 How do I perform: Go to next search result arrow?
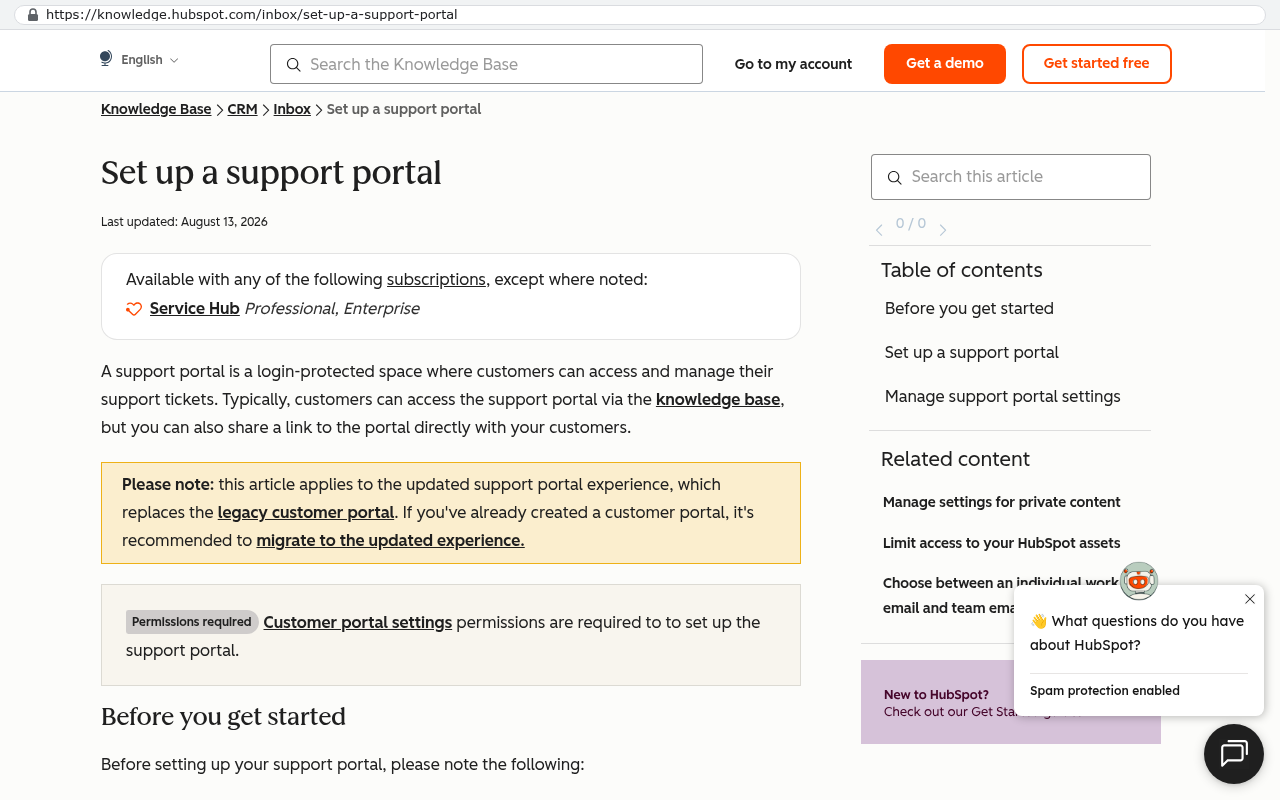coord(942,230)
